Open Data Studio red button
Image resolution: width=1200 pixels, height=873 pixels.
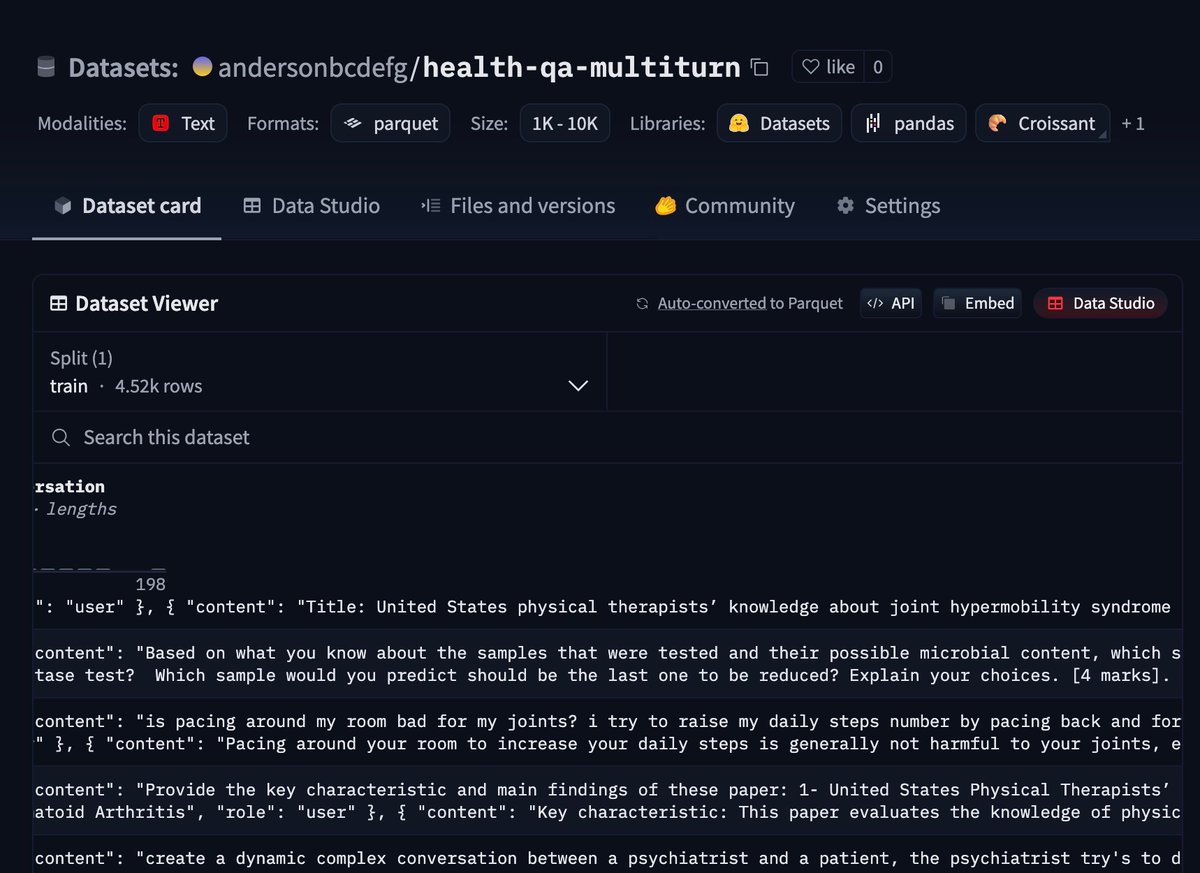(1100, 303)
